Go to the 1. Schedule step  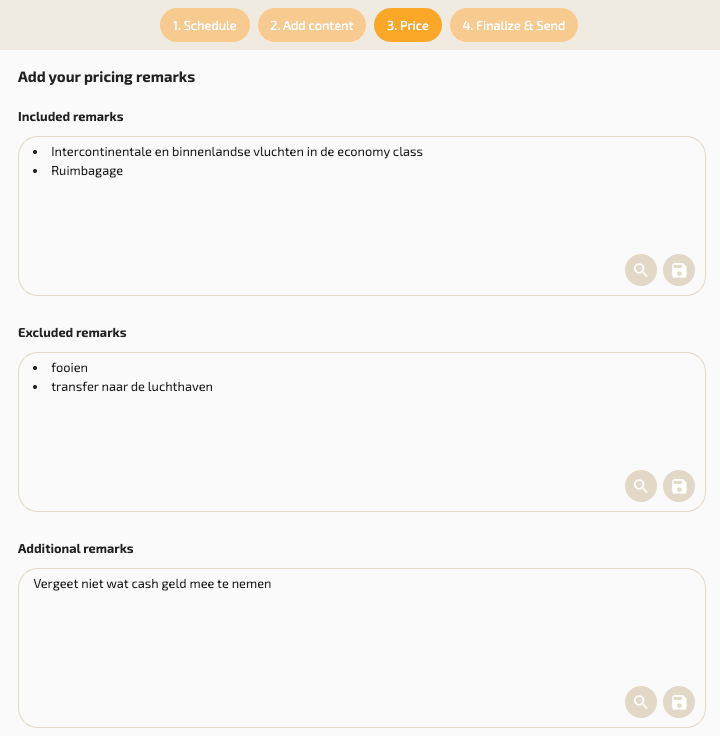click(x=204, y=26)
